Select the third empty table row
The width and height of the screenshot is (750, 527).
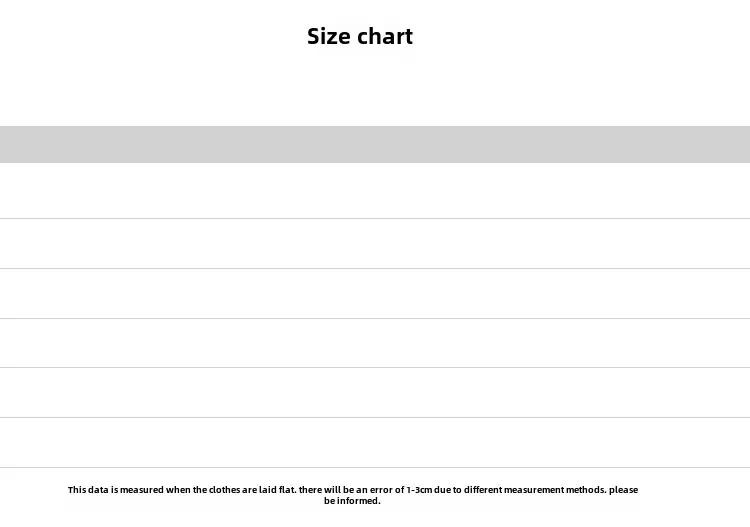pos(375,293)
